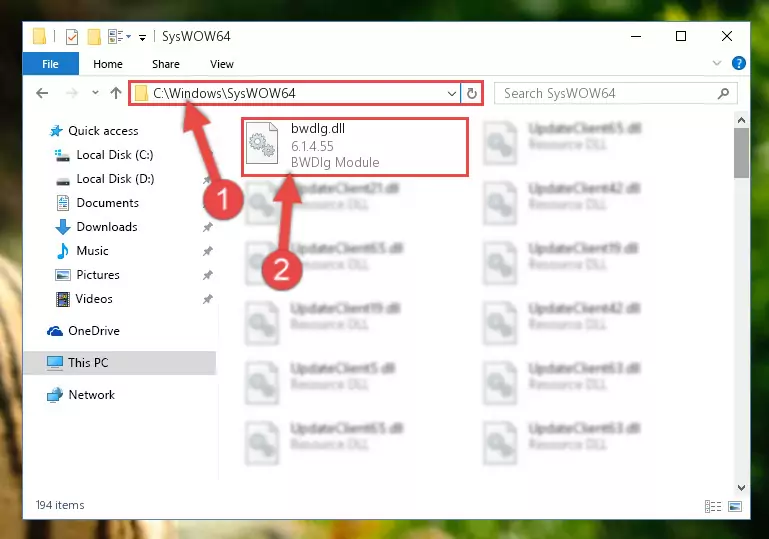Viewport: 769px width, 539px height.
Task: Open Music in navigation pane
Action: pyautogui.click(x=92, y=251)
